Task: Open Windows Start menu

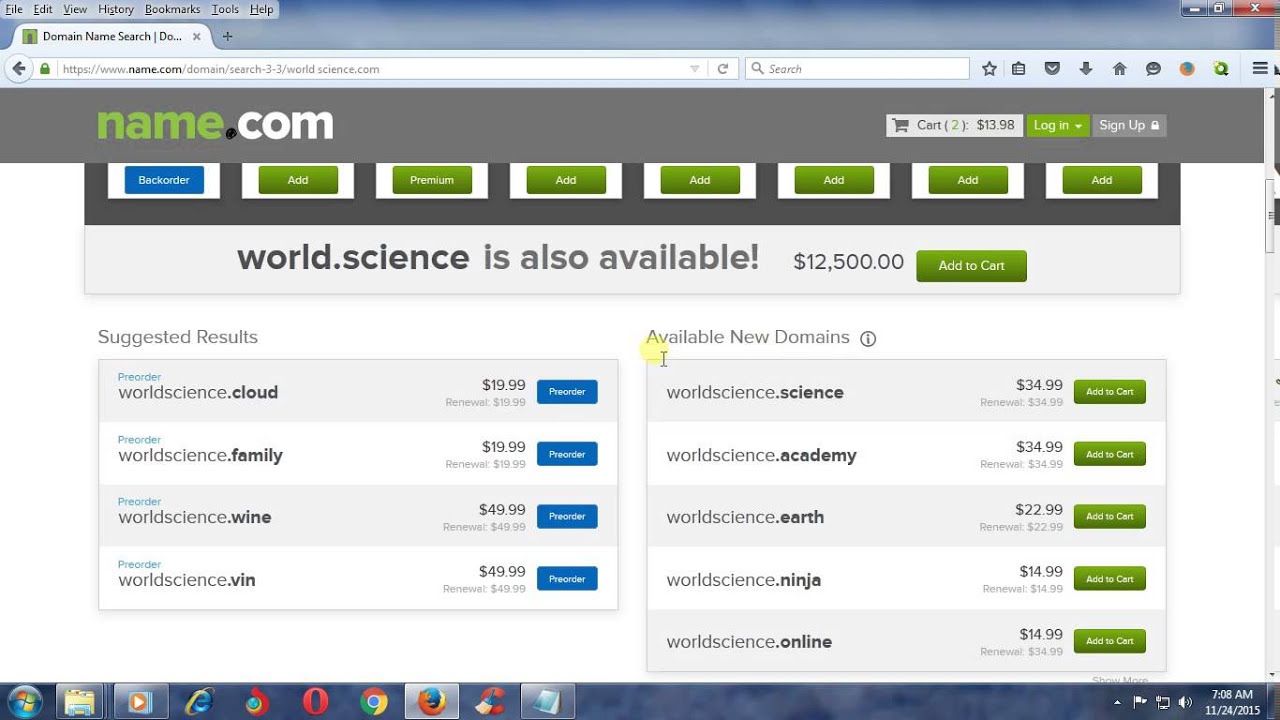Action: 24,702
